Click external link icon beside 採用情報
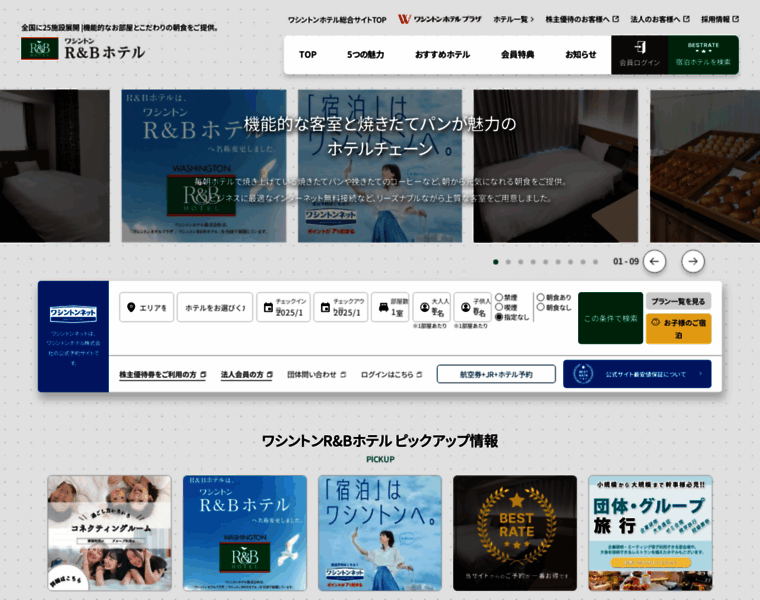The image size is (760, 600). (x=735, y=19)
